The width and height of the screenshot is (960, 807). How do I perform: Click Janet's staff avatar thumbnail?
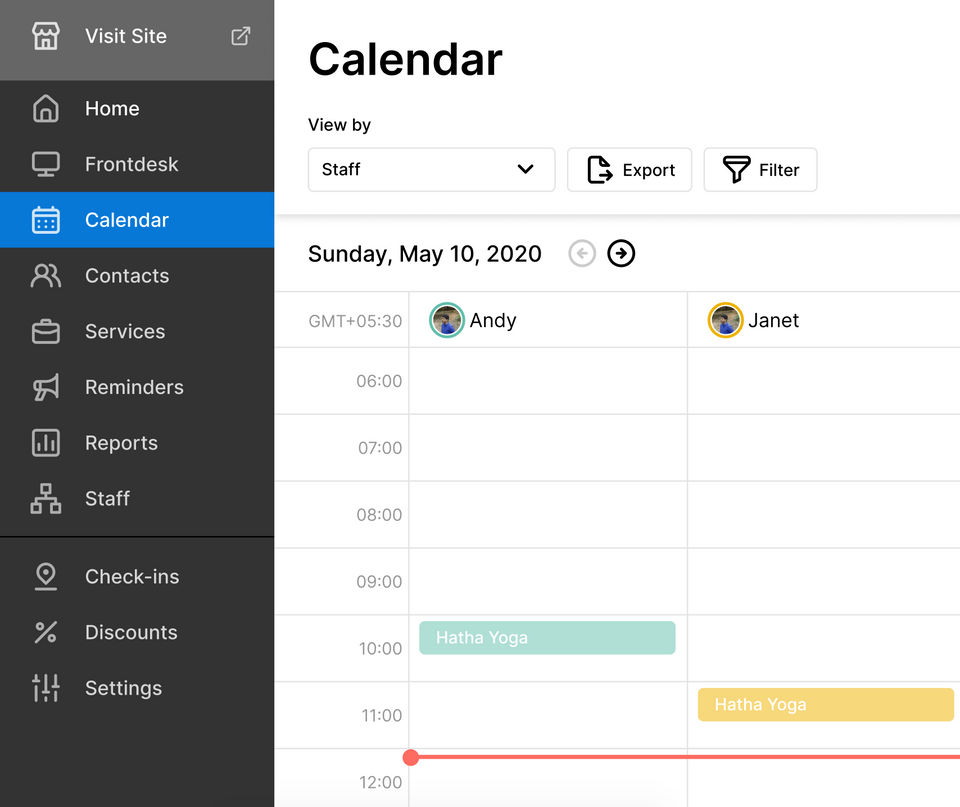[725, 321]
